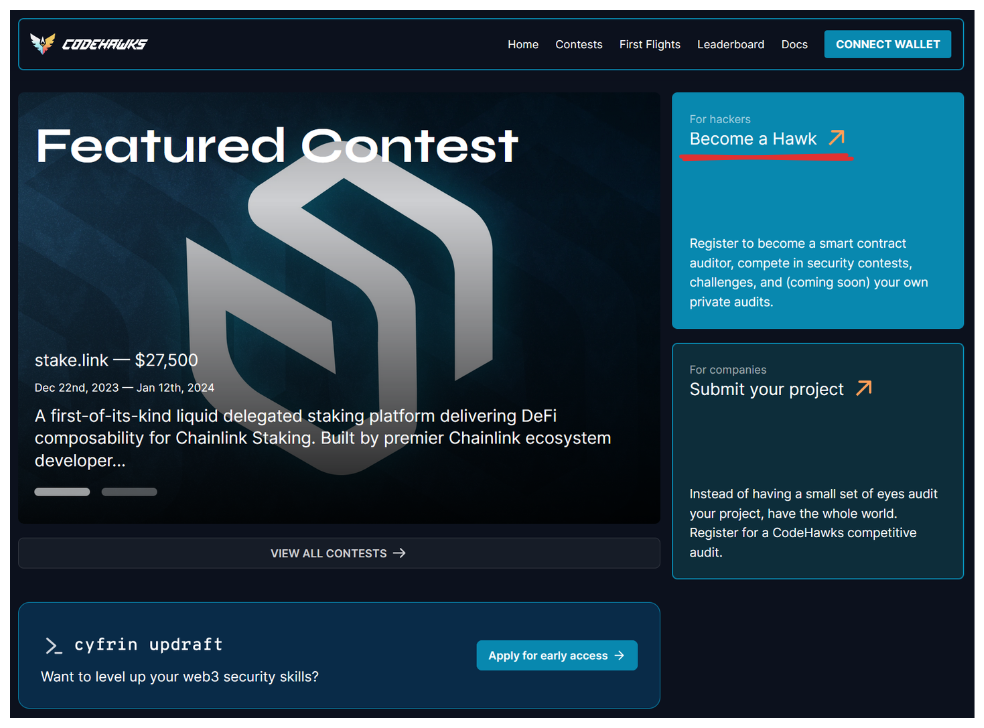Click the terminal prompt icon beside cyfrin updraft

54,646
